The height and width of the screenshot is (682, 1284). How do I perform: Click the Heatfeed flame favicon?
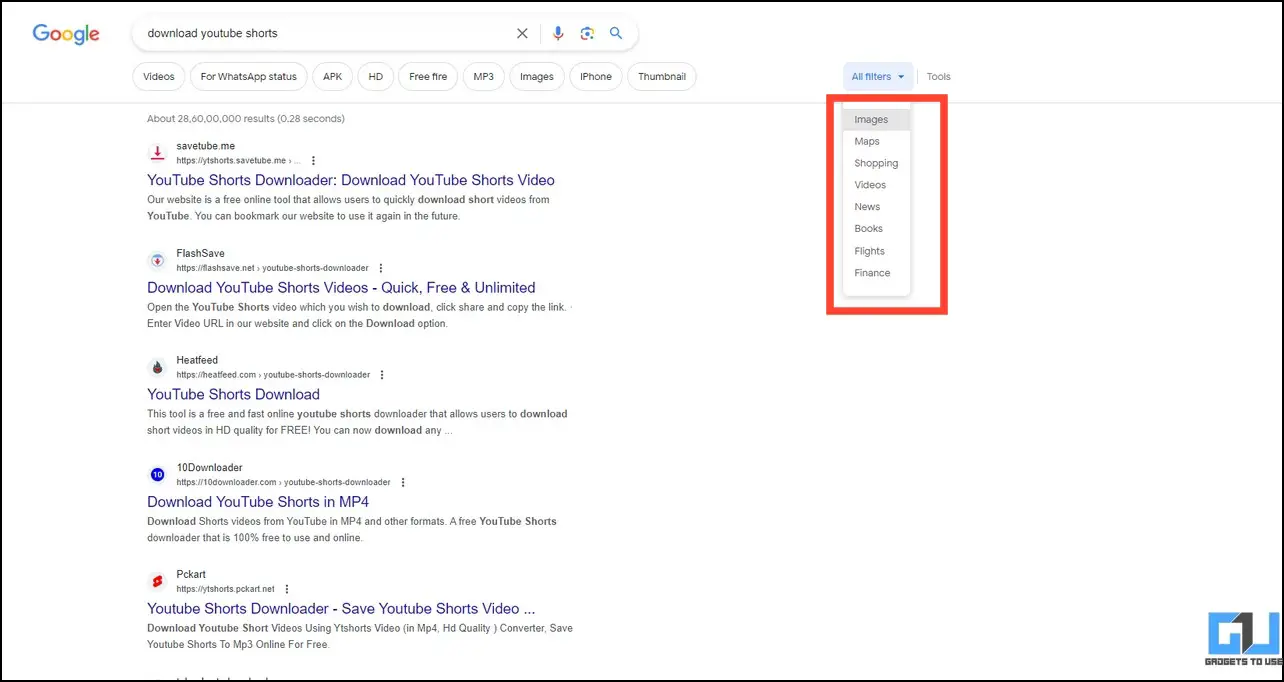[157, 367]
